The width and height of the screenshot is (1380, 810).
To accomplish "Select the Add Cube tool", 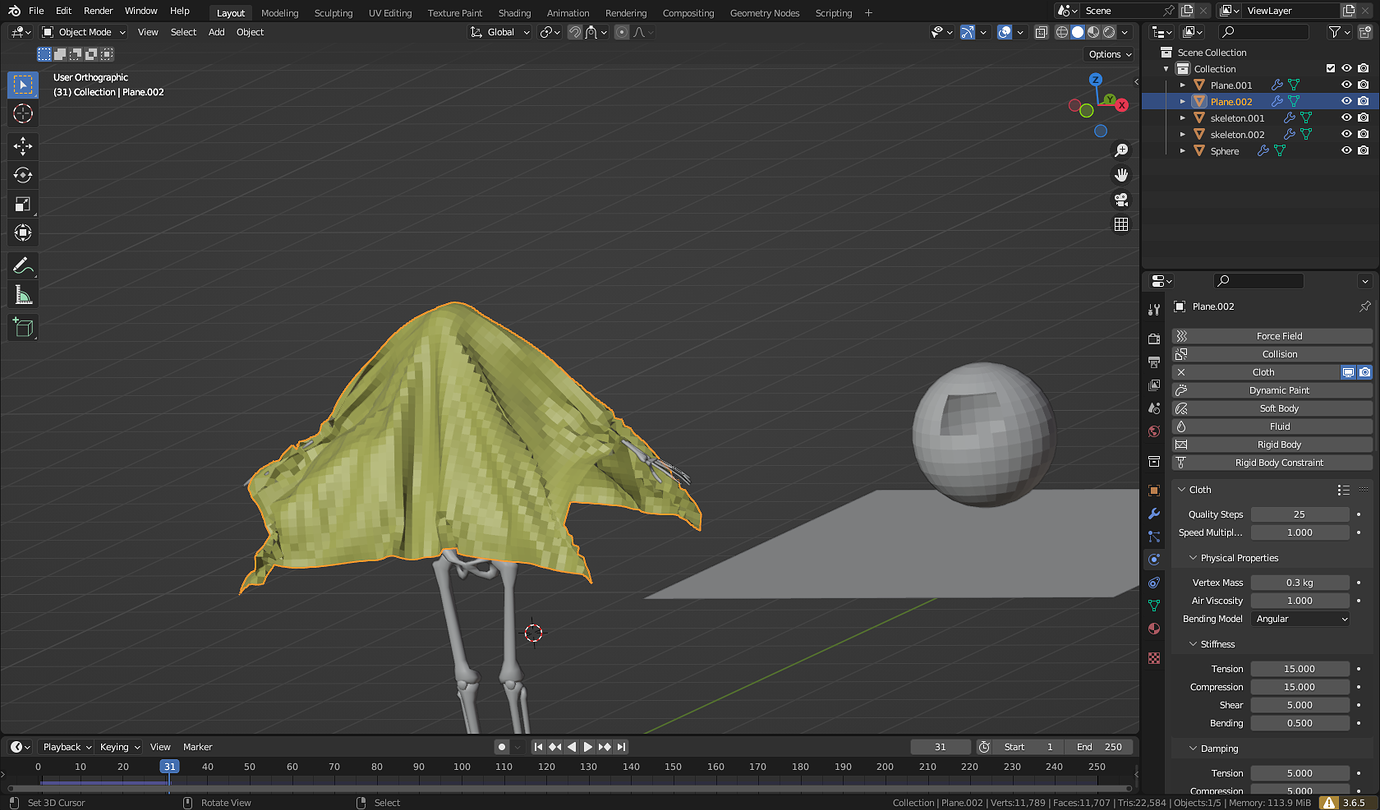I will click(x=23, y=328).
